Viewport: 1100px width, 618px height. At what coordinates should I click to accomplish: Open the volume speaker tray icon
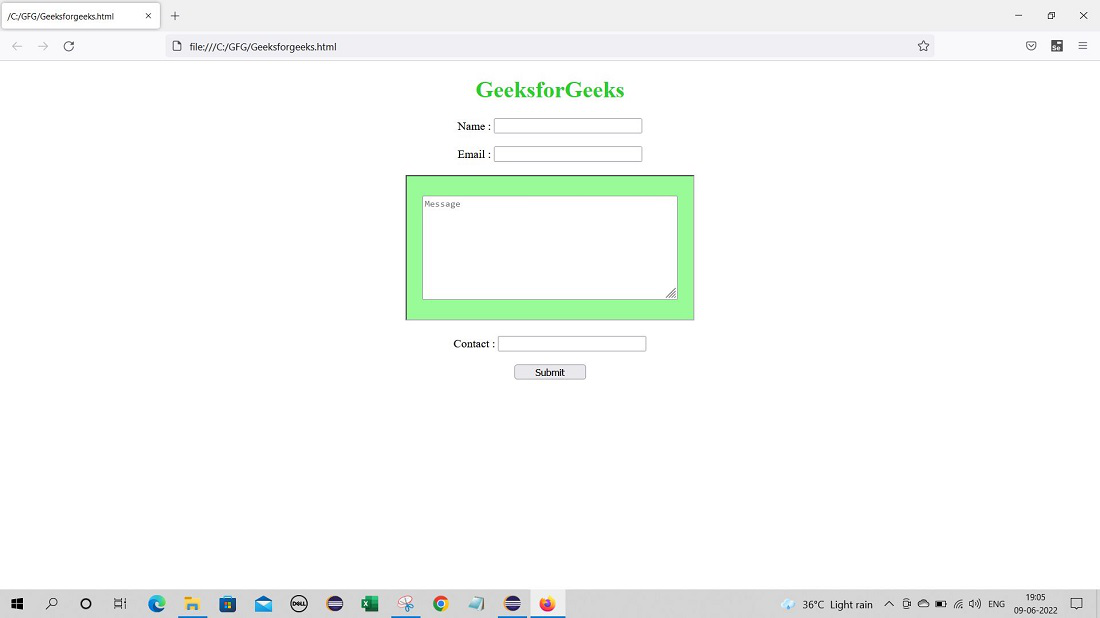pos(975,604)
